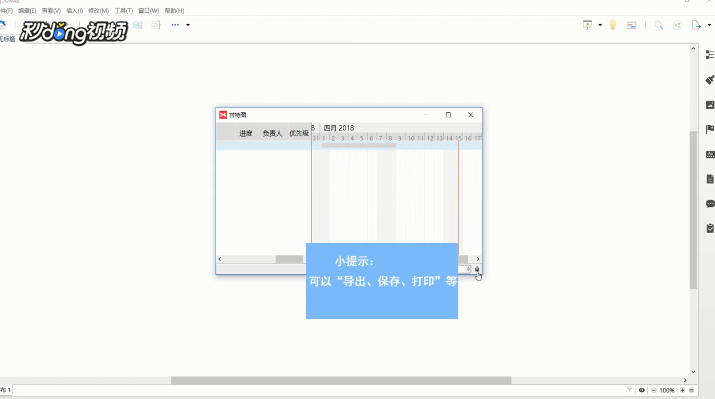The width and height of the screenshot is (715, 399).
Task: Click the 优先级 column header in Gantt window
Action: 299,133
